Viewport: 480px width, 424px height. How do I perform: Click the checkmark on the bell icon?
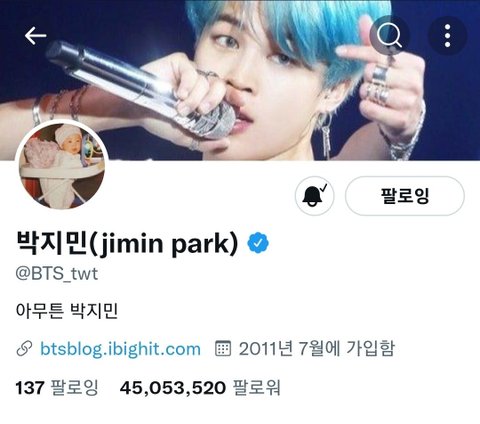(x=323, y=188)
